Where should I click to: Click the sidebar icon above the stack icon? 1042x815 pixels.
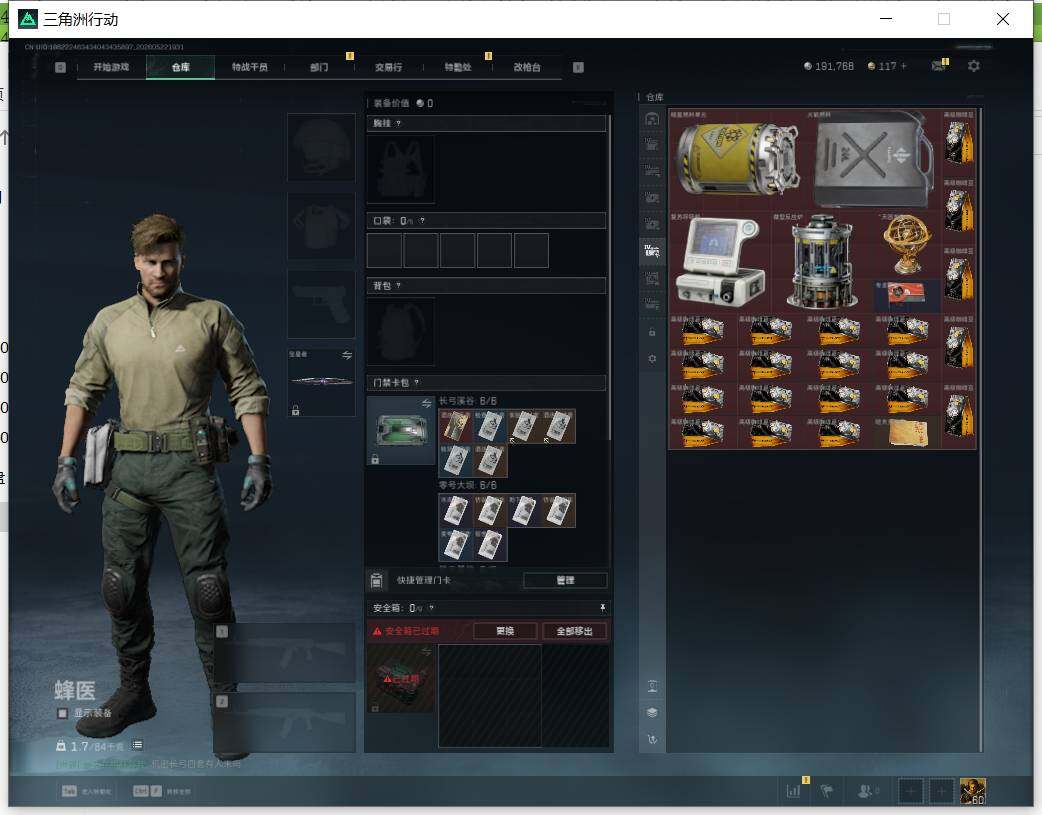coord(652,686)
